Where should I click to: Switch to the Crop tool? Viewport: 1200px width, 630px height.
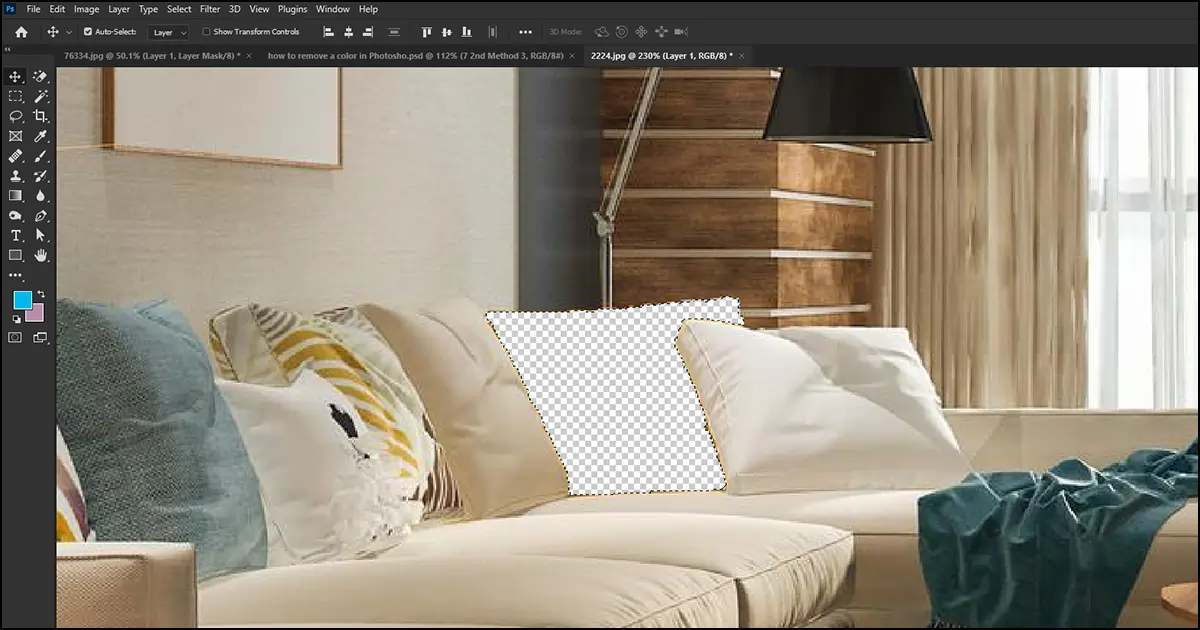(x=40, y=116)
